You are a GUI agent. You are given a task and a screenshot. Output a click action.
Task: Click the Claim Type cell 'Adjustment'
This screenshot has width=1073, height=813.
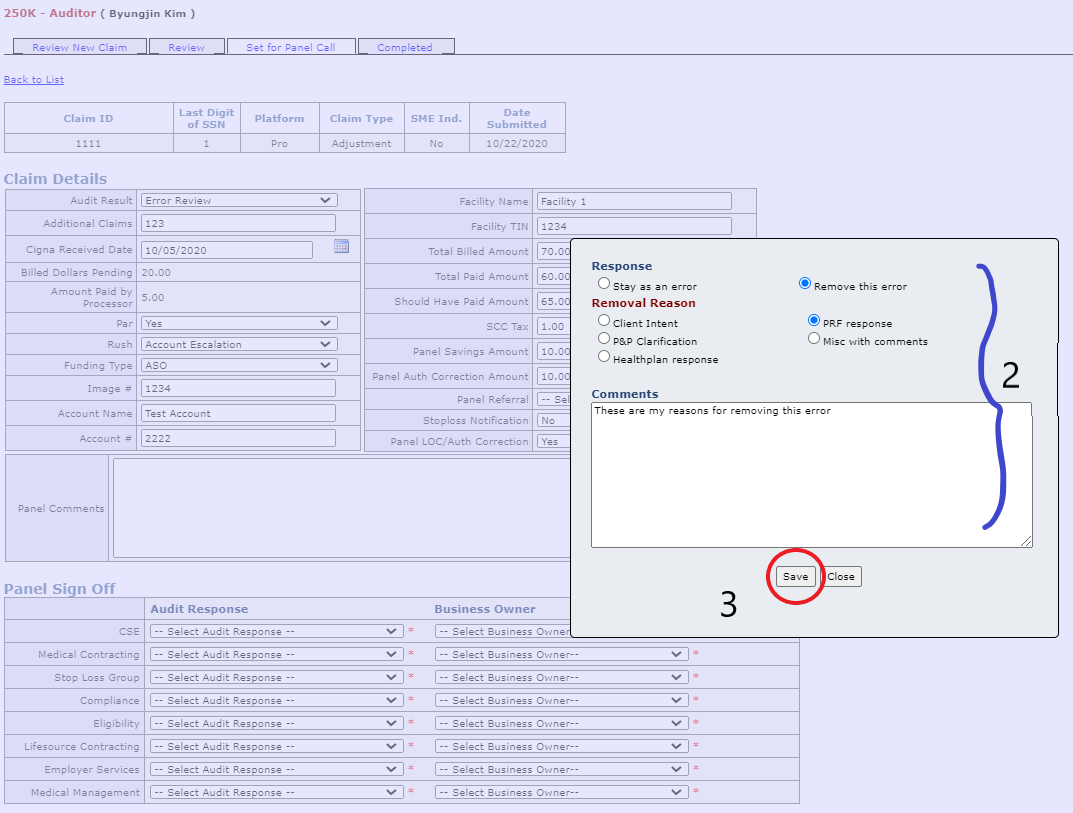361,144
